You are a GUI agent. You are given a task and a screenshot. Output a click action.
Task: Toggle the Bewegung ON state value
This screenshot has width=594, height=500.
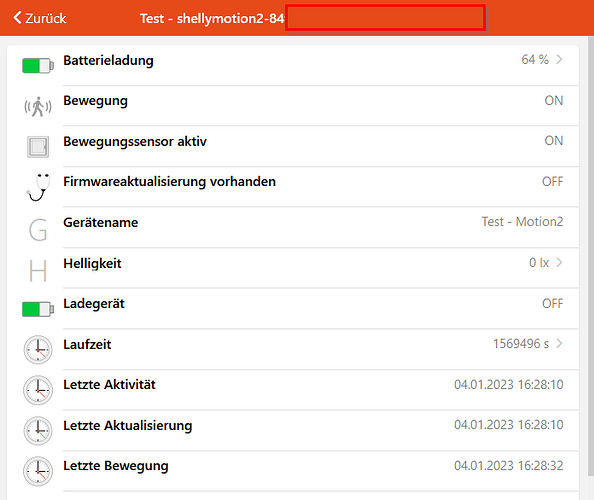tap(553, 101)
